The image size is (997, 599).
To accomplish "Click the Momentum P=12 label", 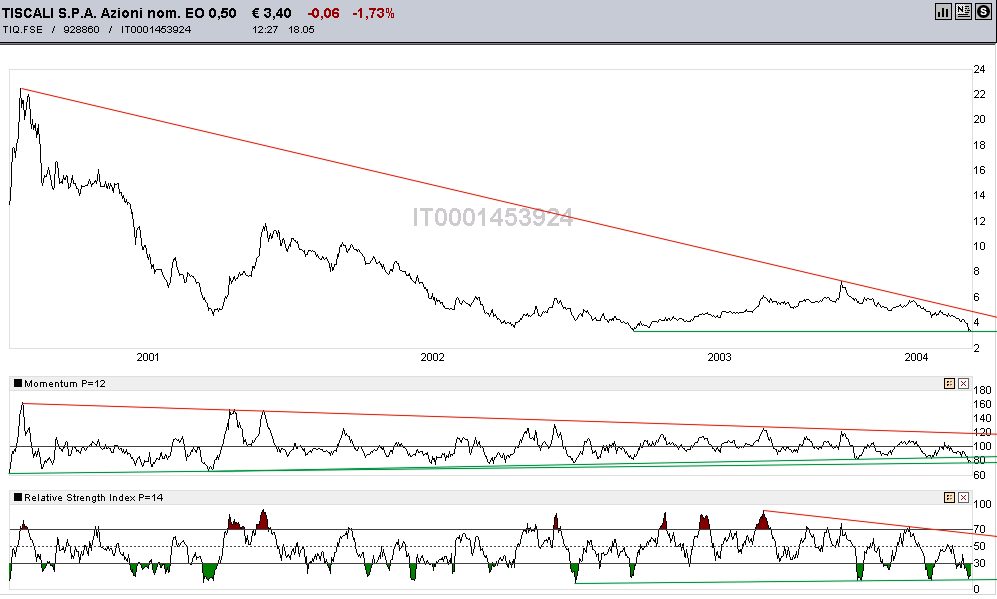I will pos(65,383).
